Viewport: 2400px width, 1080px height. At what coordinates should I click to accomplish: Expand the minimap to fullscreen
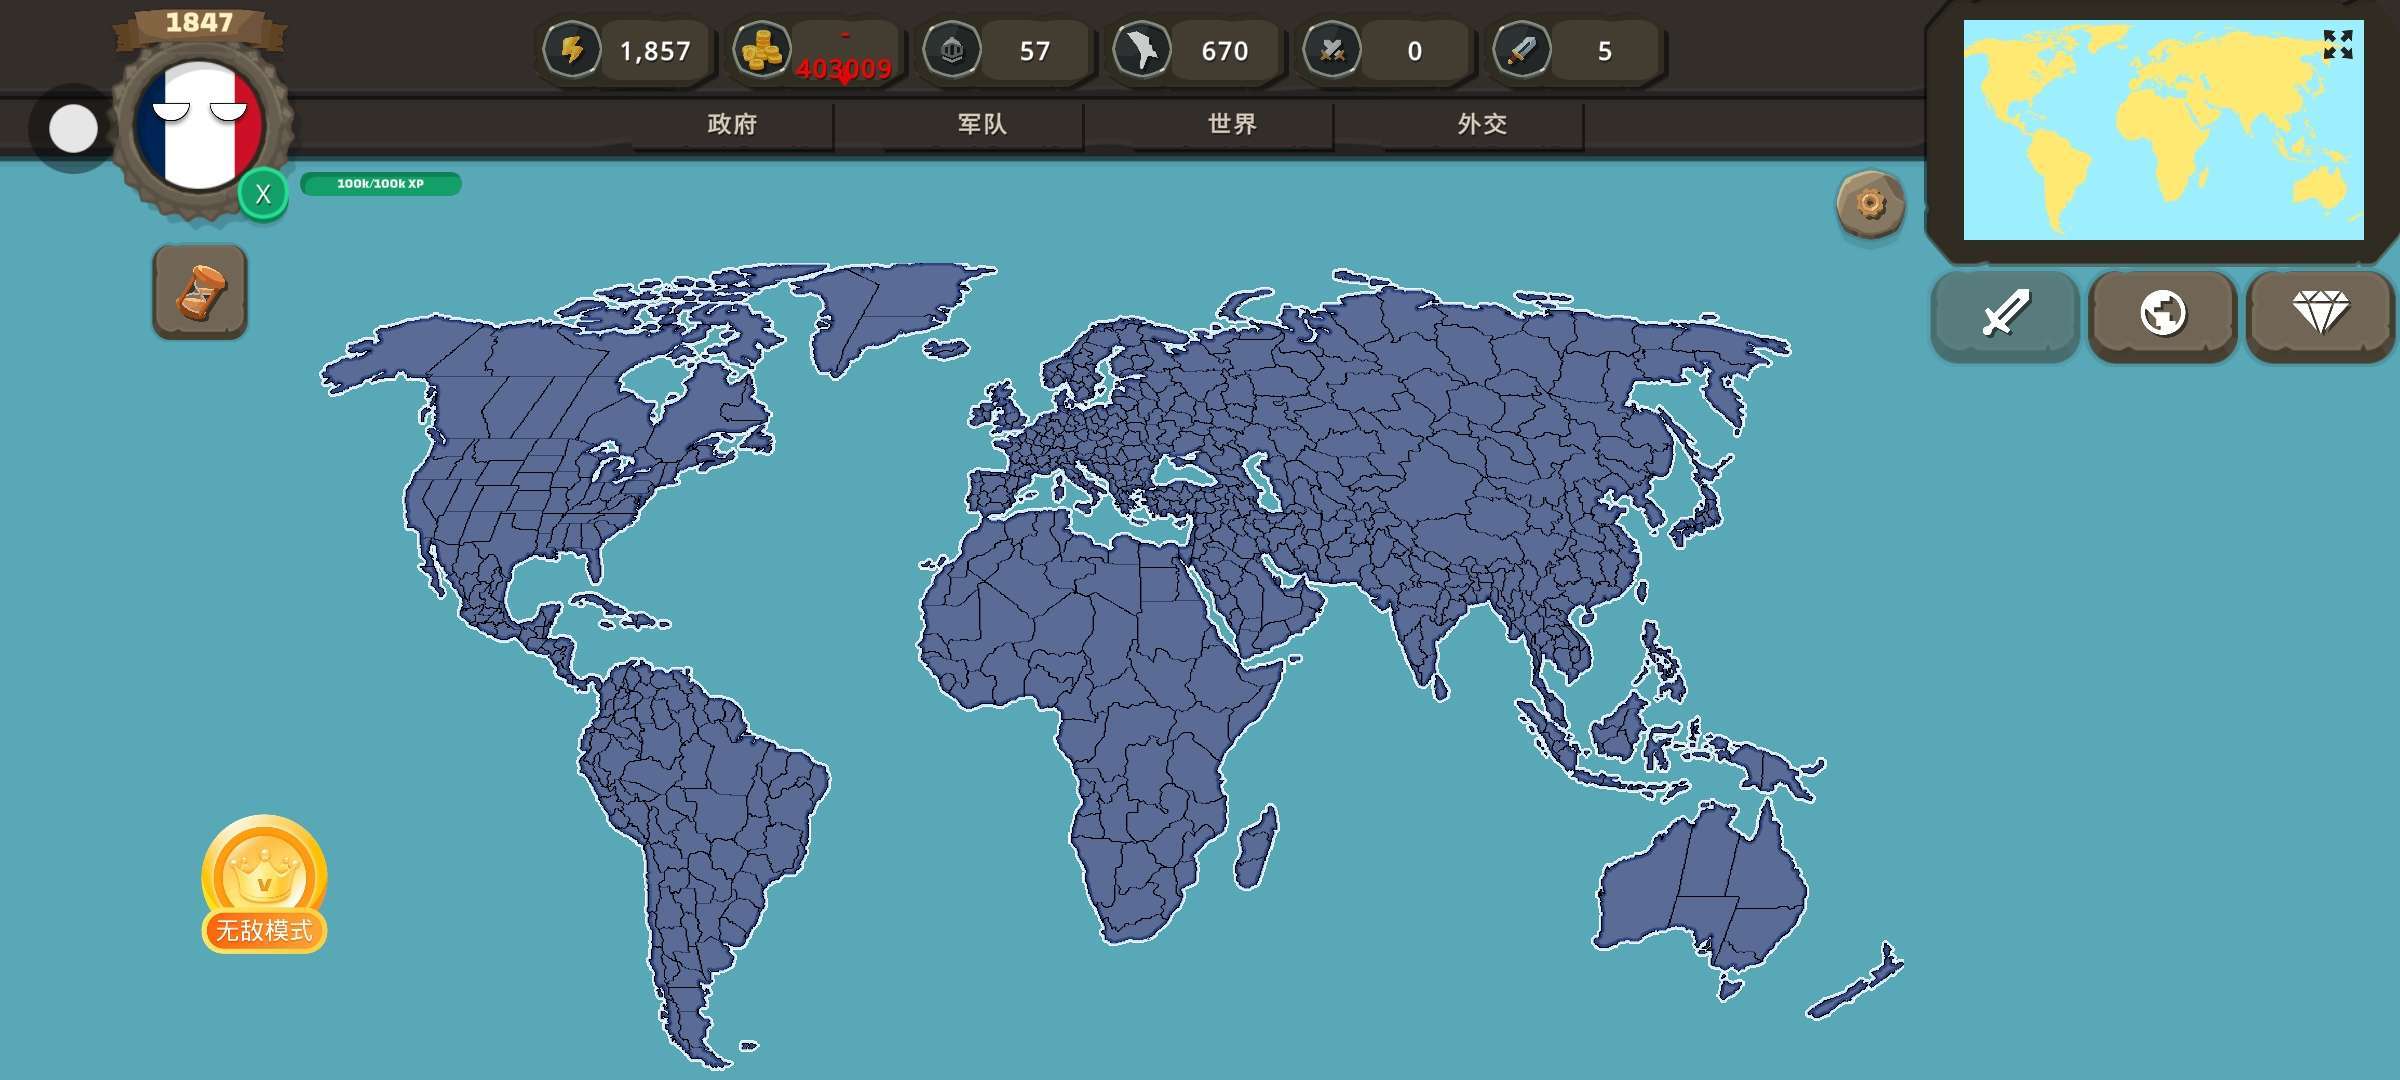click(x=2337, y=45)
